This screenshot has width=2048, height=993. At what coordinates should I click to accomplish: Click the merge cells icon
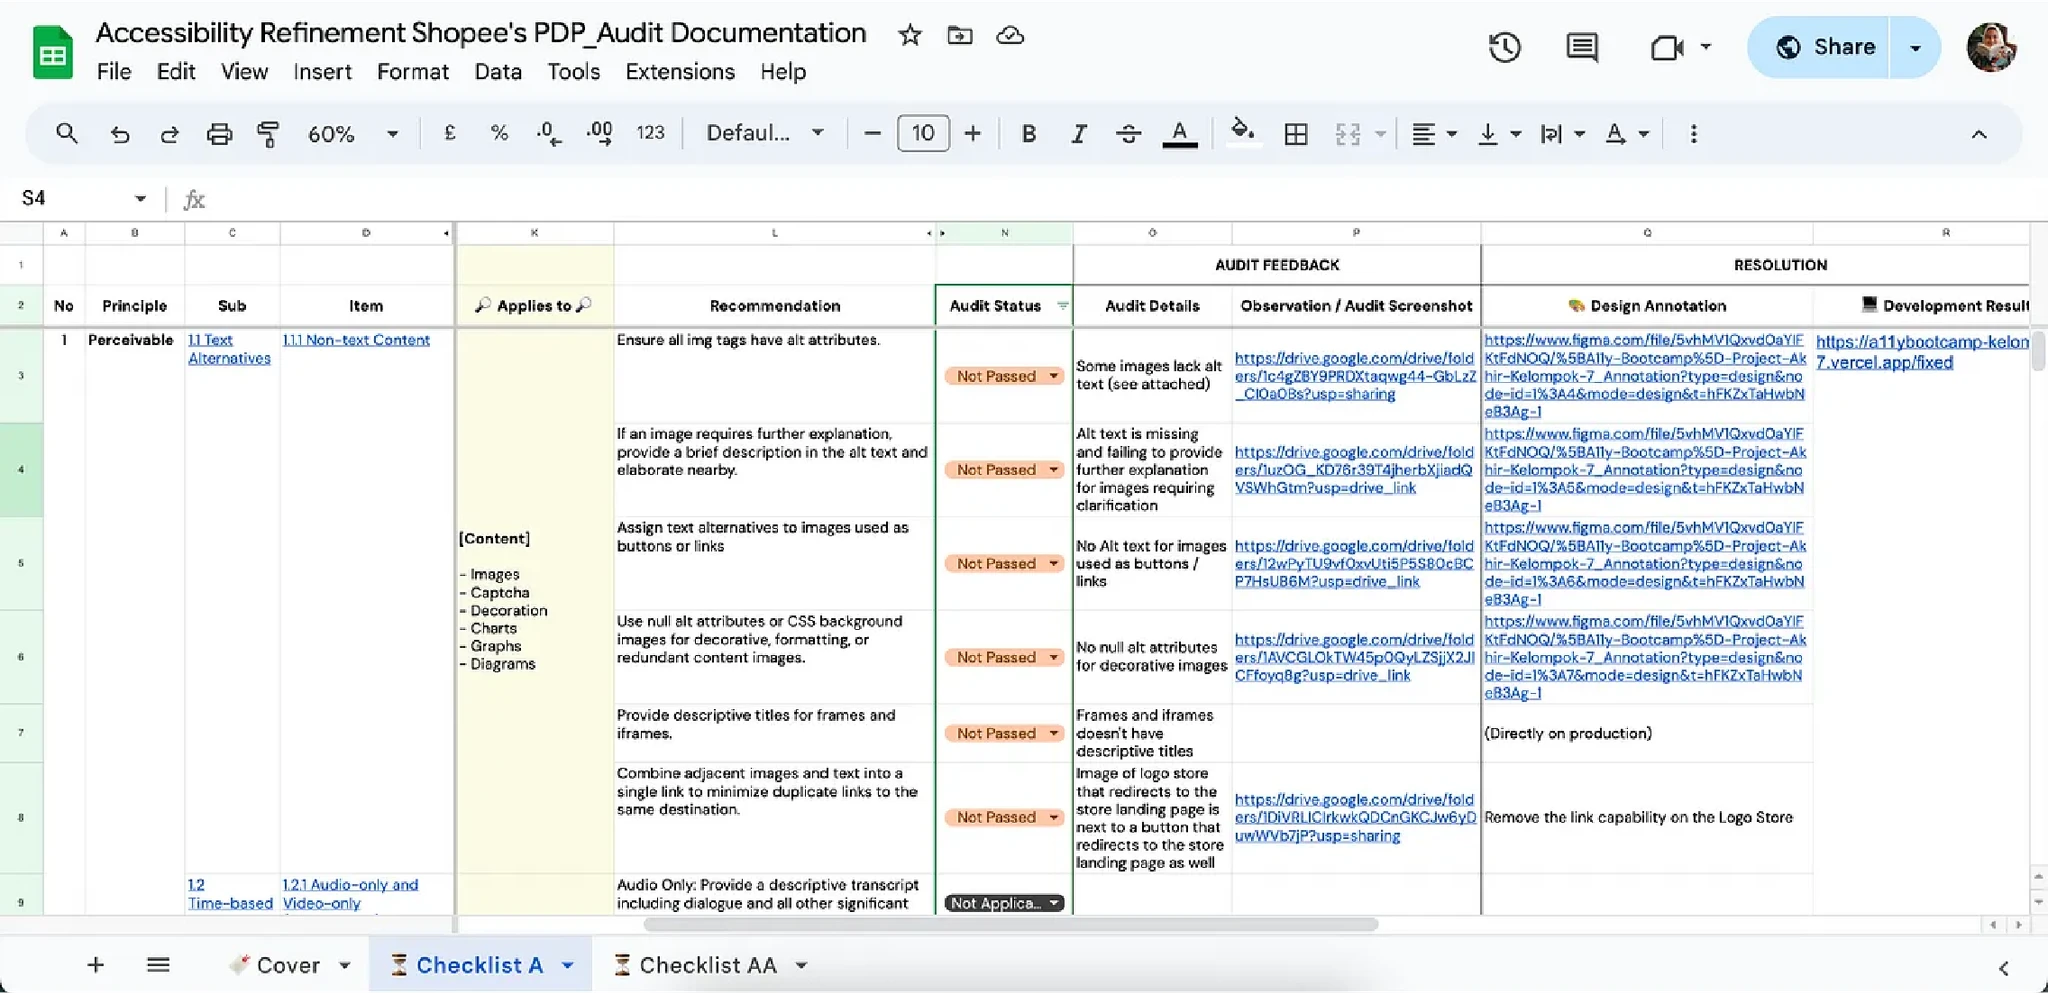(x=1348, y=133)
